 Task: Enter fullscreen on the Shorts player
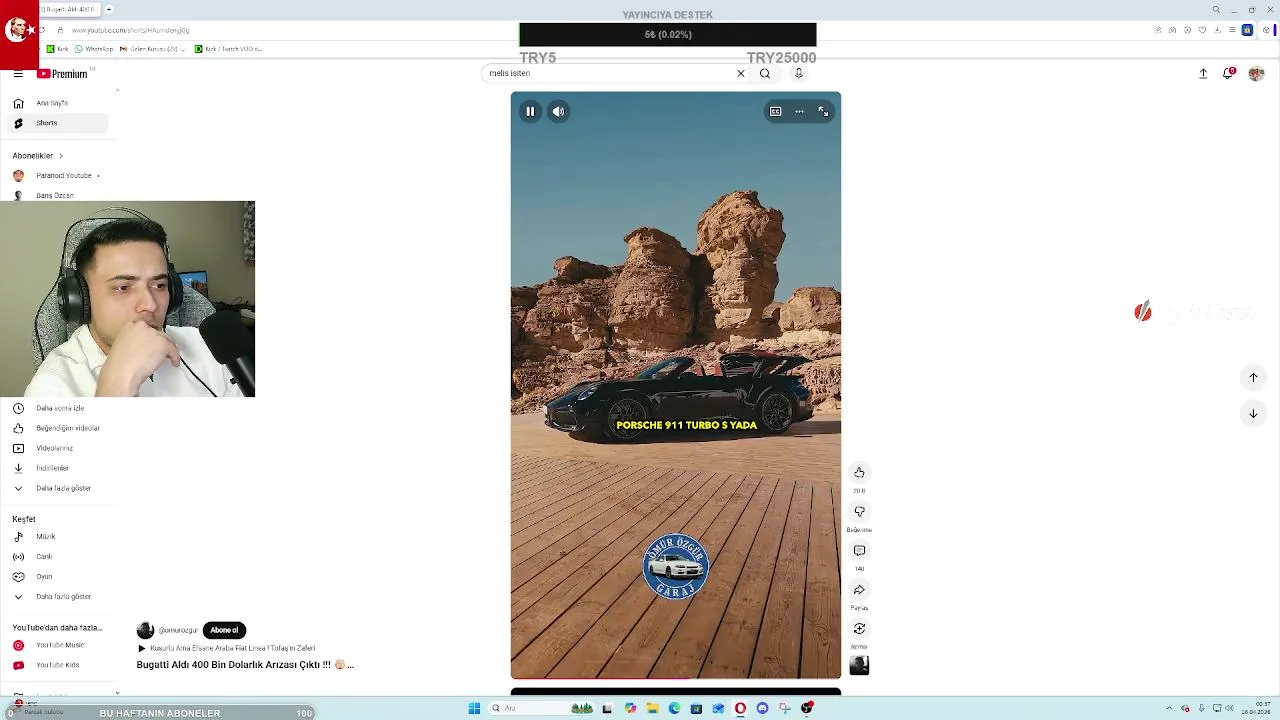click(x=823, y=112)
